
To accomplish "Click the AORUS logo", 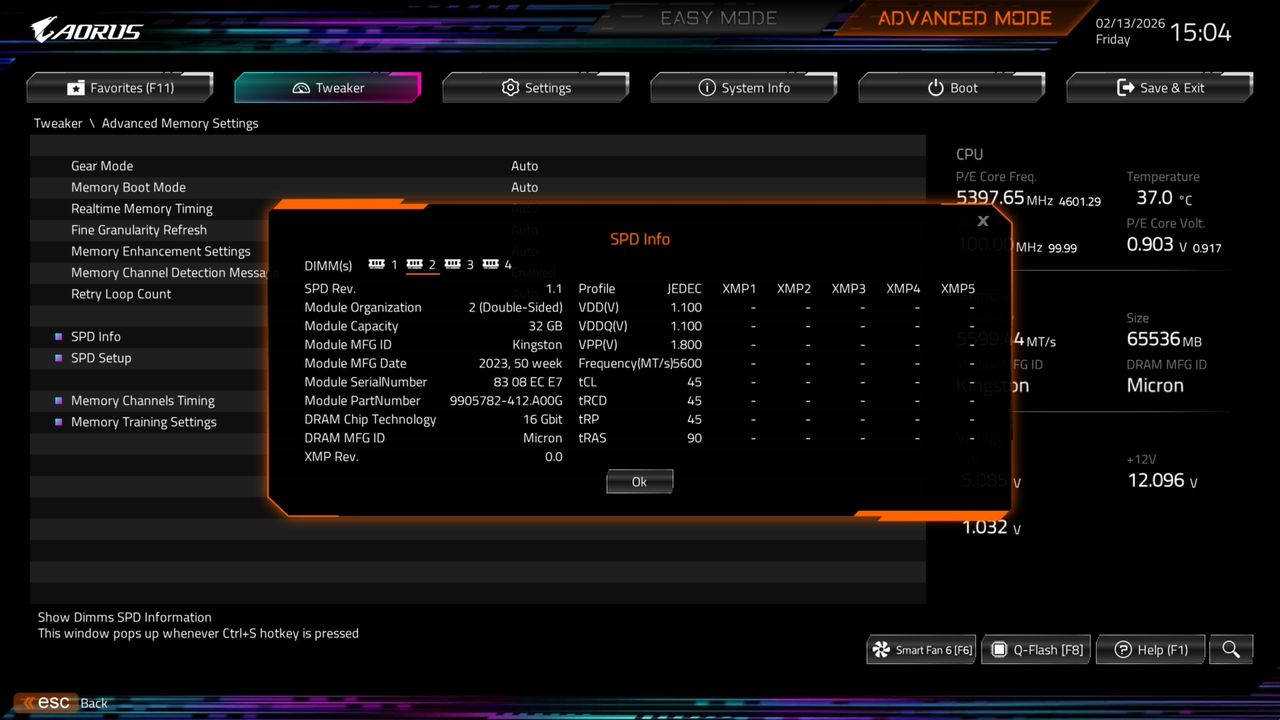I will (x=85, y=28).
